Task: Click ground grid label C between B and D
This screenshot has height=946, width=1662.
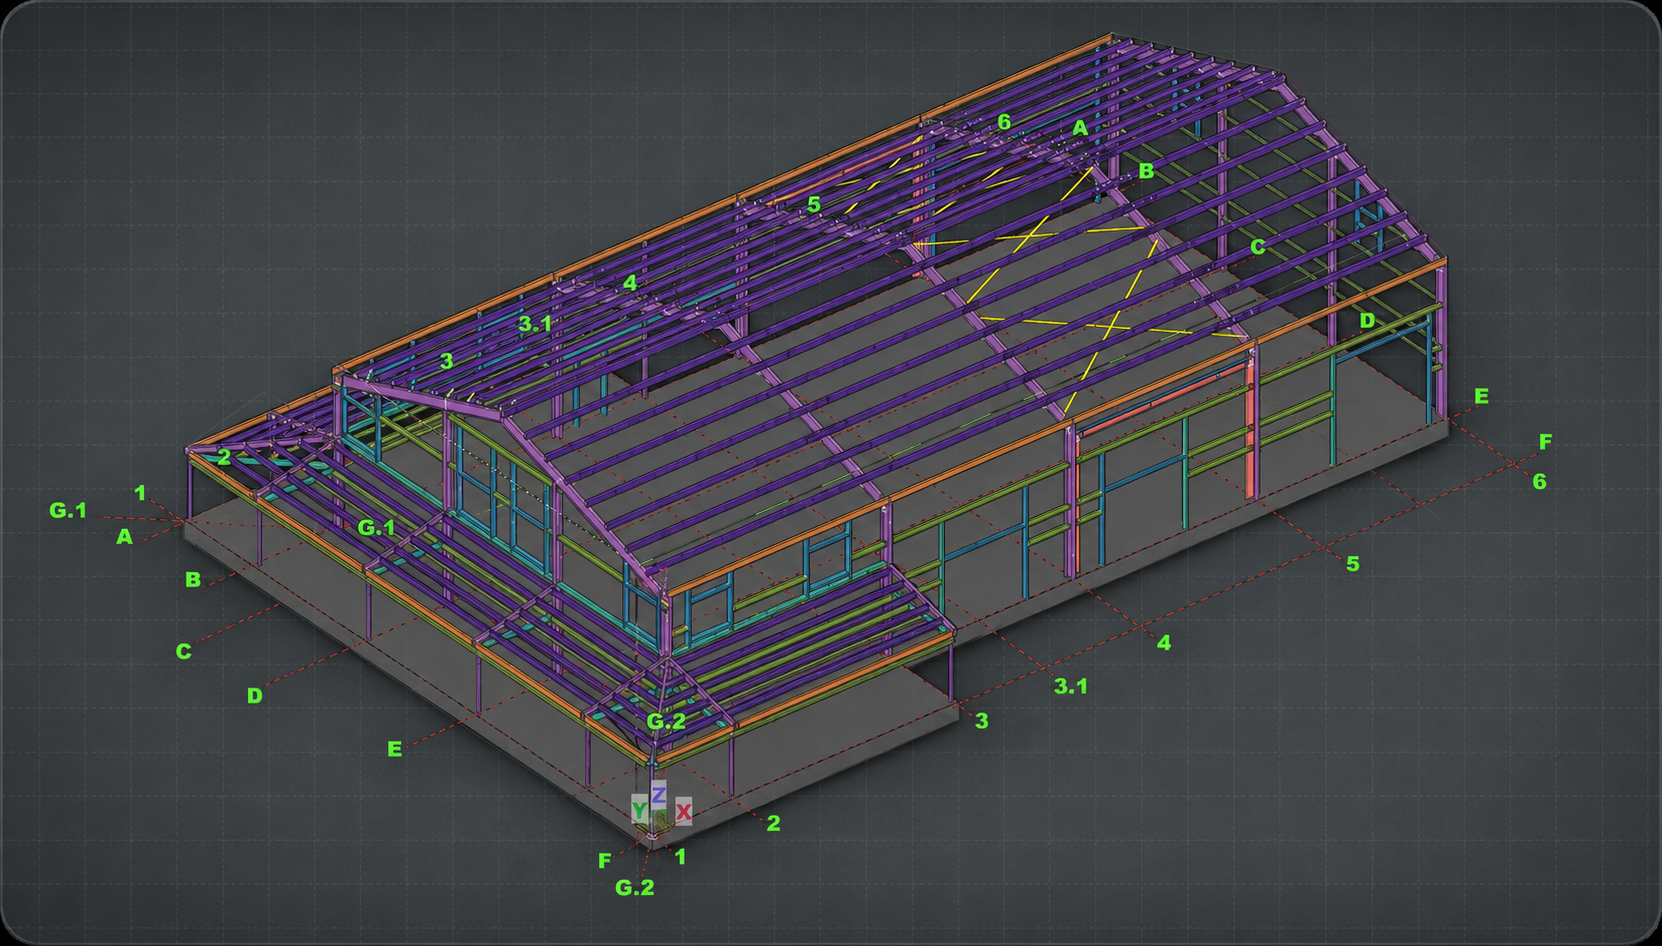Action: point(184,651)
